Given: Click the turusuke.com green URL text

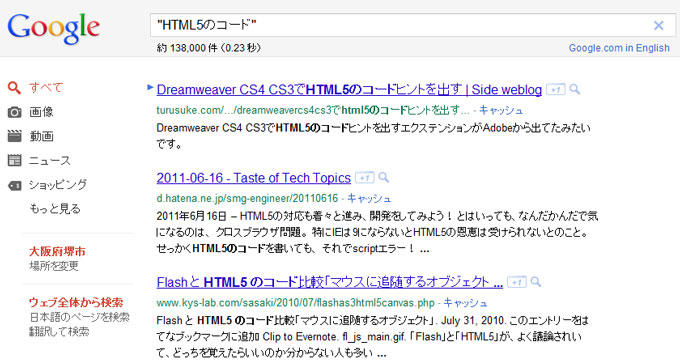Looking at the screenshot, I should click(x=313, y=111).
